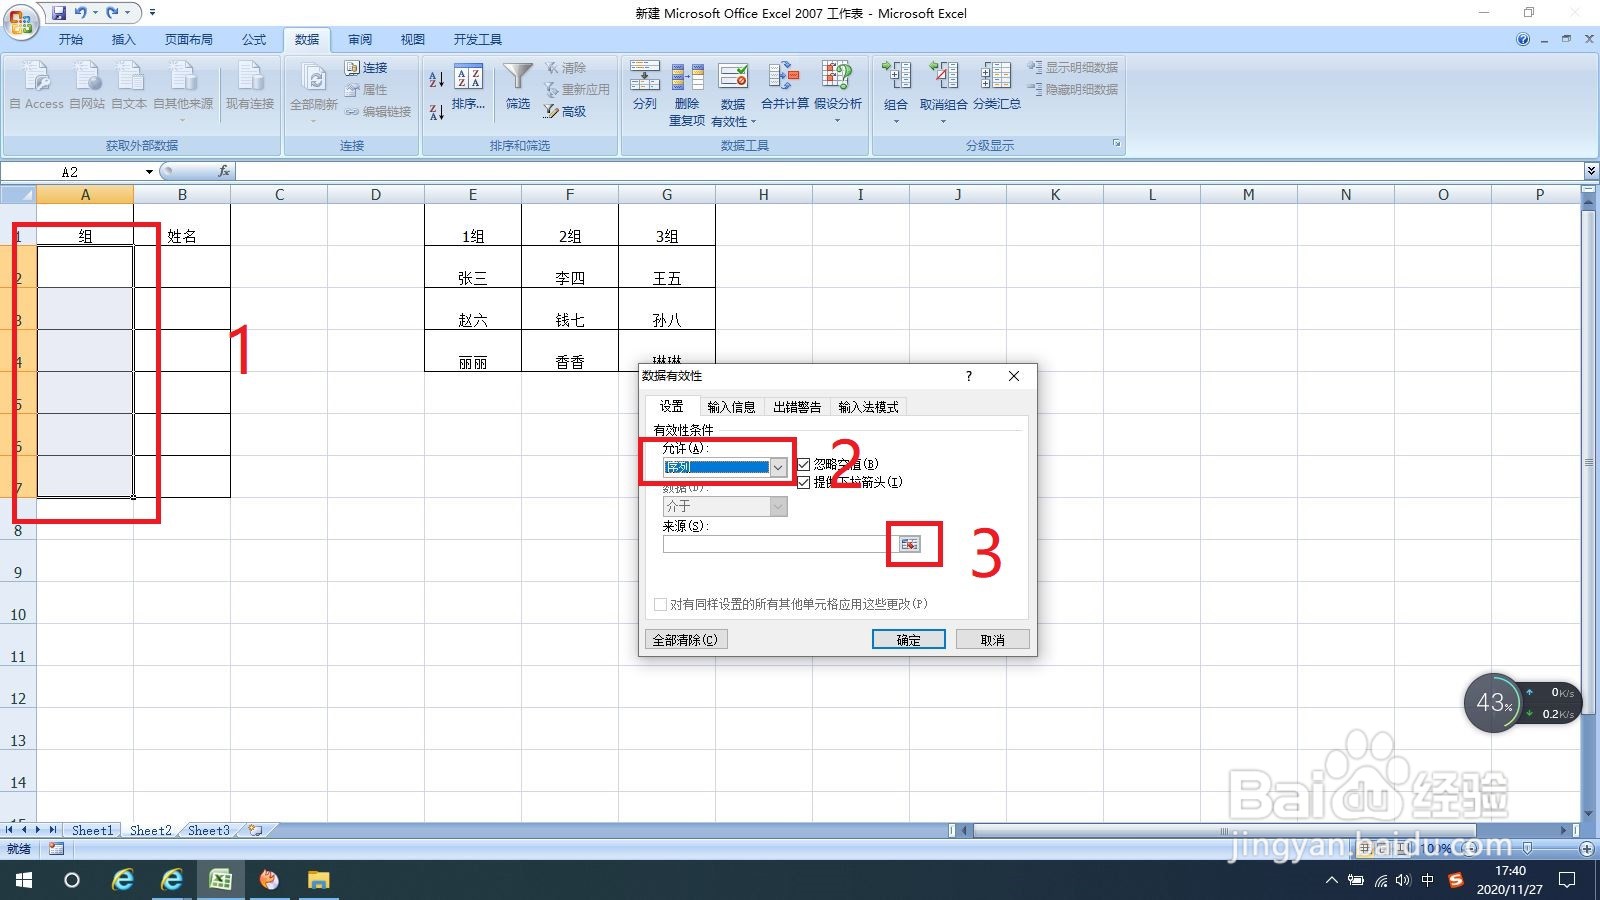Select the Sheet2 worksheet tab
Viewport: 1600px width, 900px height.
[x=150, y=830]
